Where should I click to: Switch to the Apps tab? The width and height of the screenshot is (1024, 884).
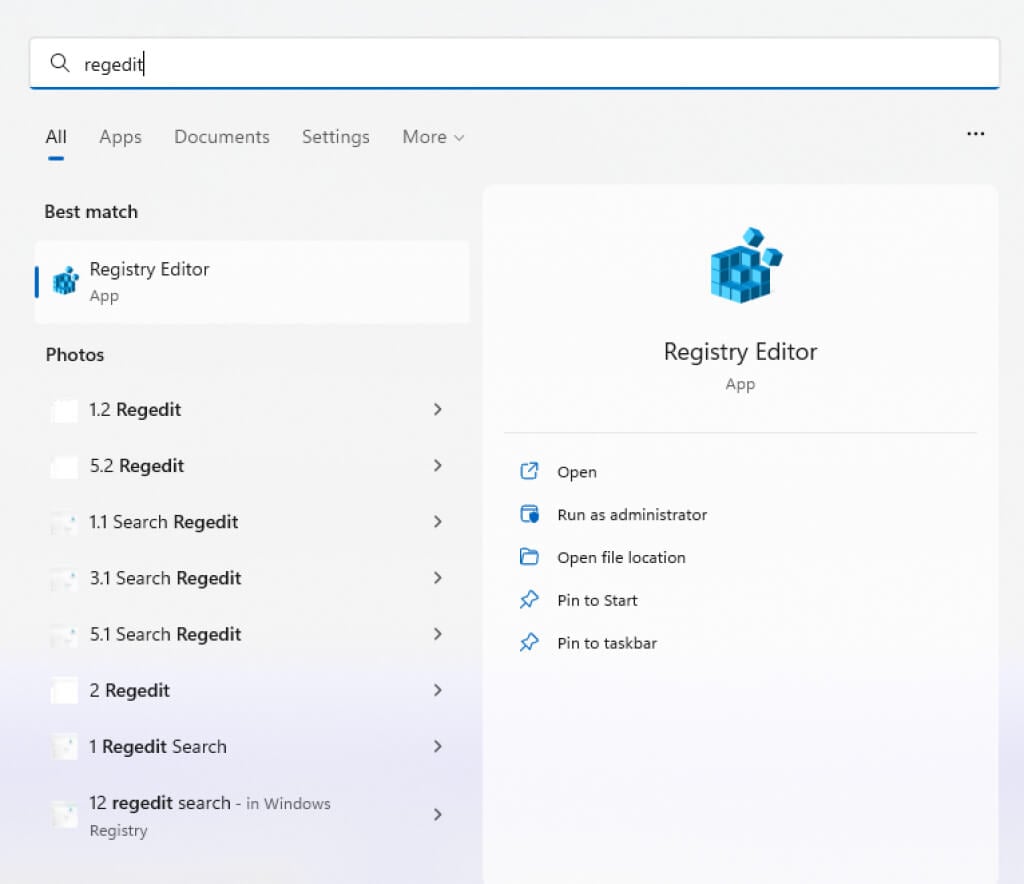120,136
